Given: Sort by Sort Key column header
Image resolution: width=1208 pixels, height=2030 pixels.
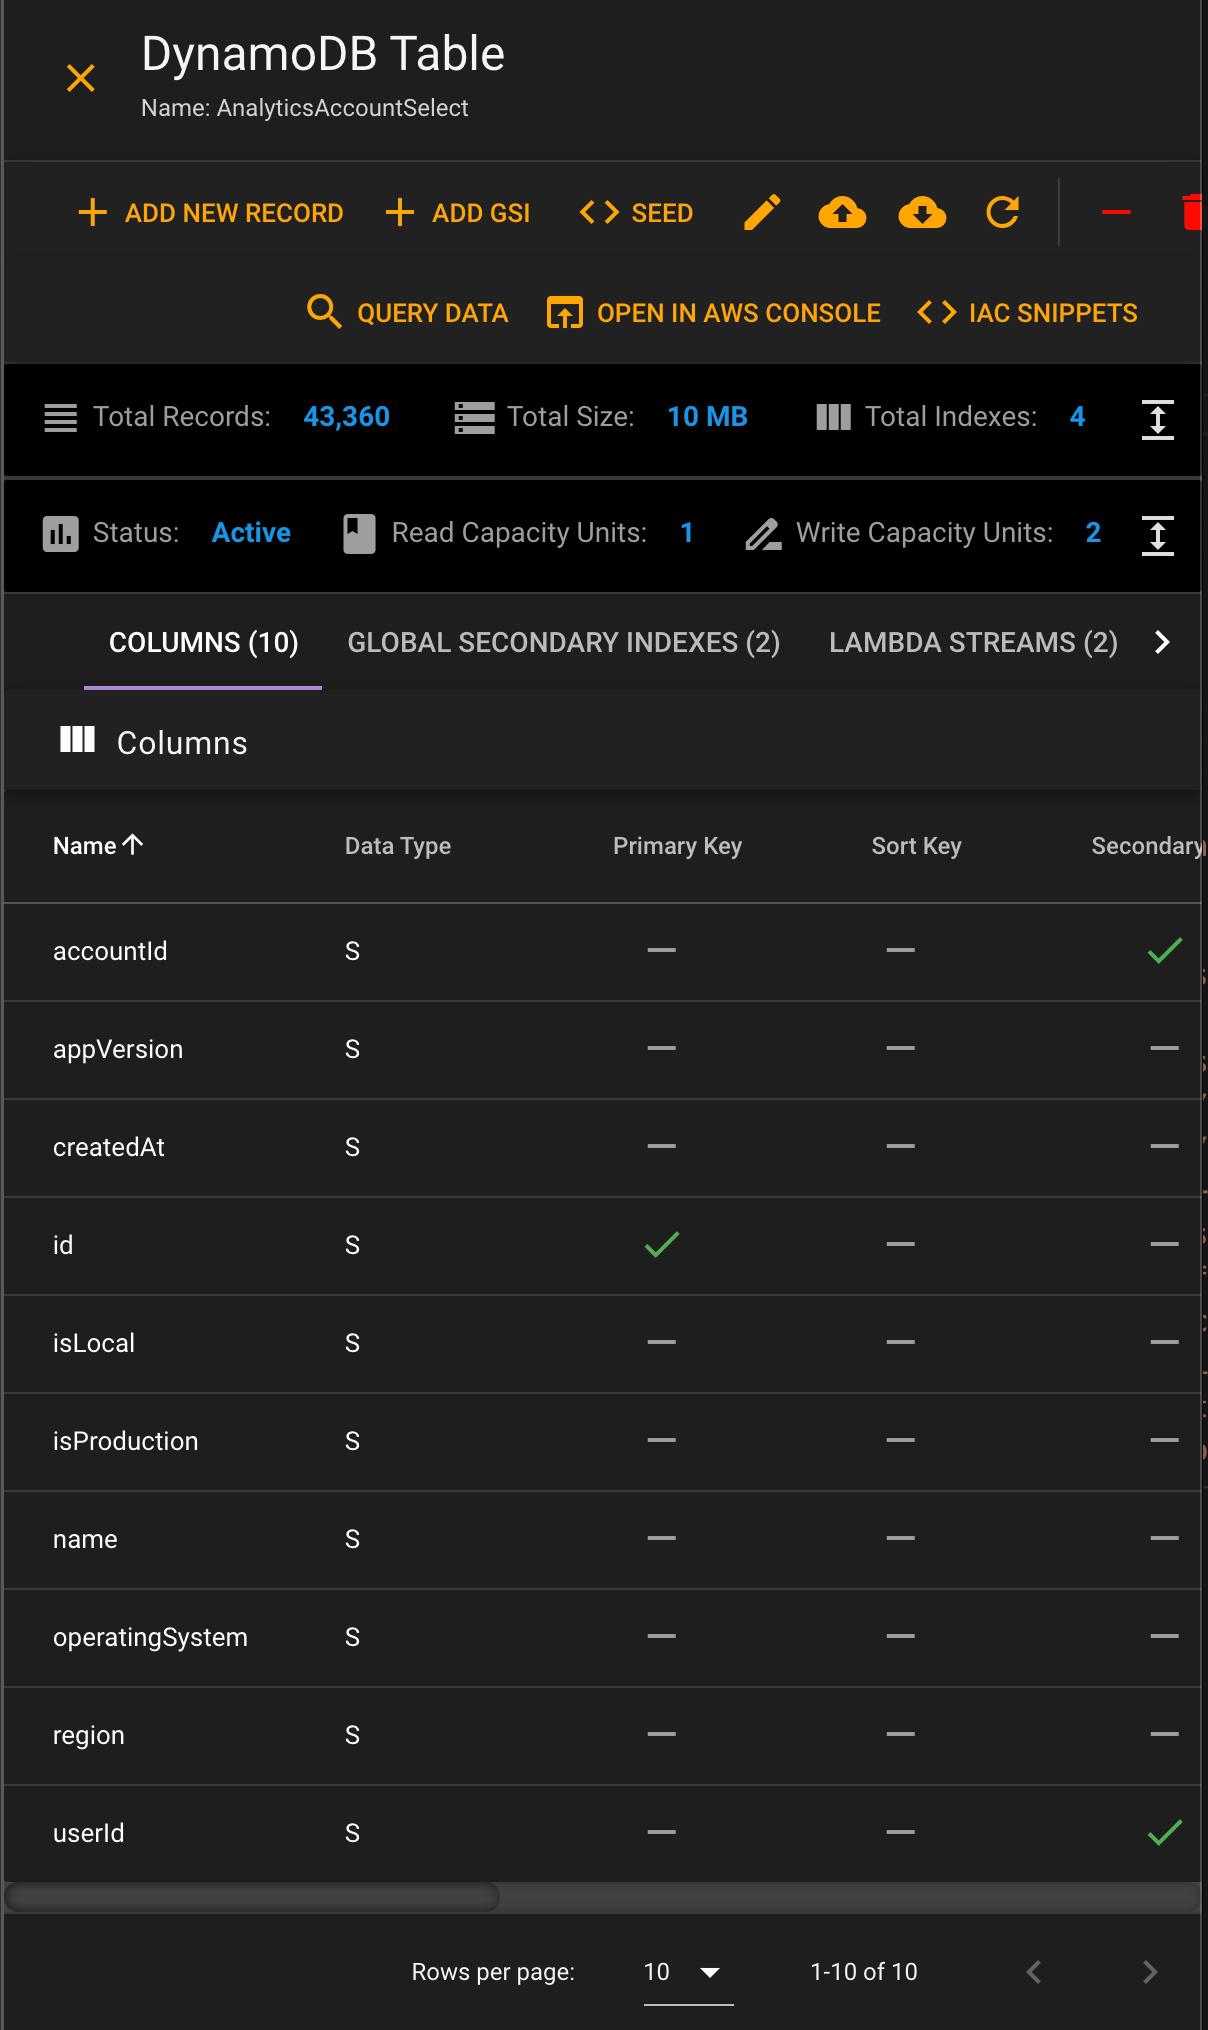Looking at the screenshot, I should click(916, 846).
